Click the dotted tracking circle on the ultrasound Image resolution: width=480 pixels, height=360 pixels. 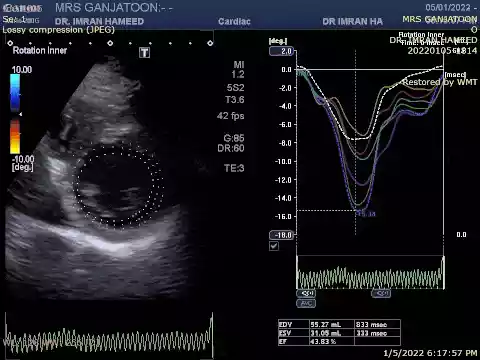[118, 186]
